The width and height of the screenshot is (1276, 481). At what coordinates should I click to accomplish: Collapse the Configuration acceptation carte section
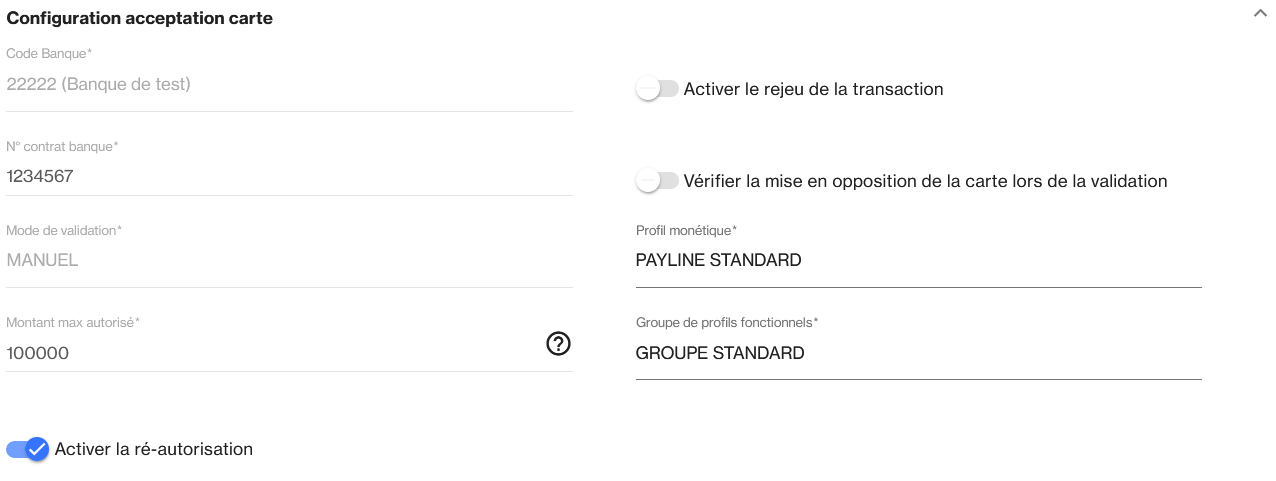click(x=1259, y=15)
